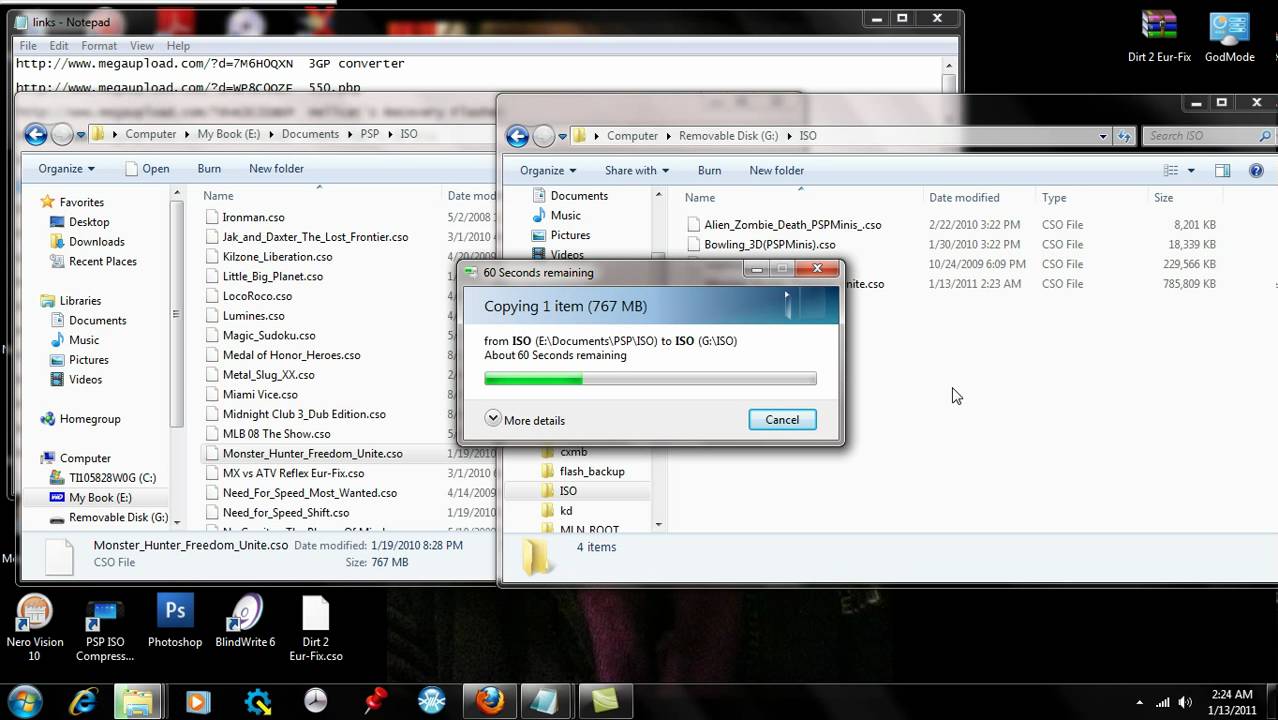Toggle preview pane in Removable Disk window
The image size is (1278, 720).
point(1222,171)
